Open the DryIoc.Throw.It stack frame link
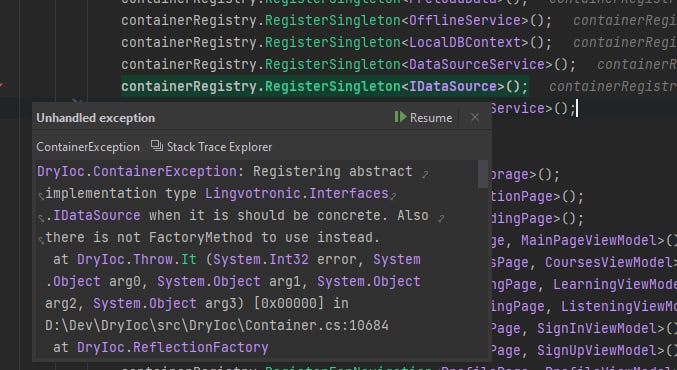The image size is (677, 370). 136,259
